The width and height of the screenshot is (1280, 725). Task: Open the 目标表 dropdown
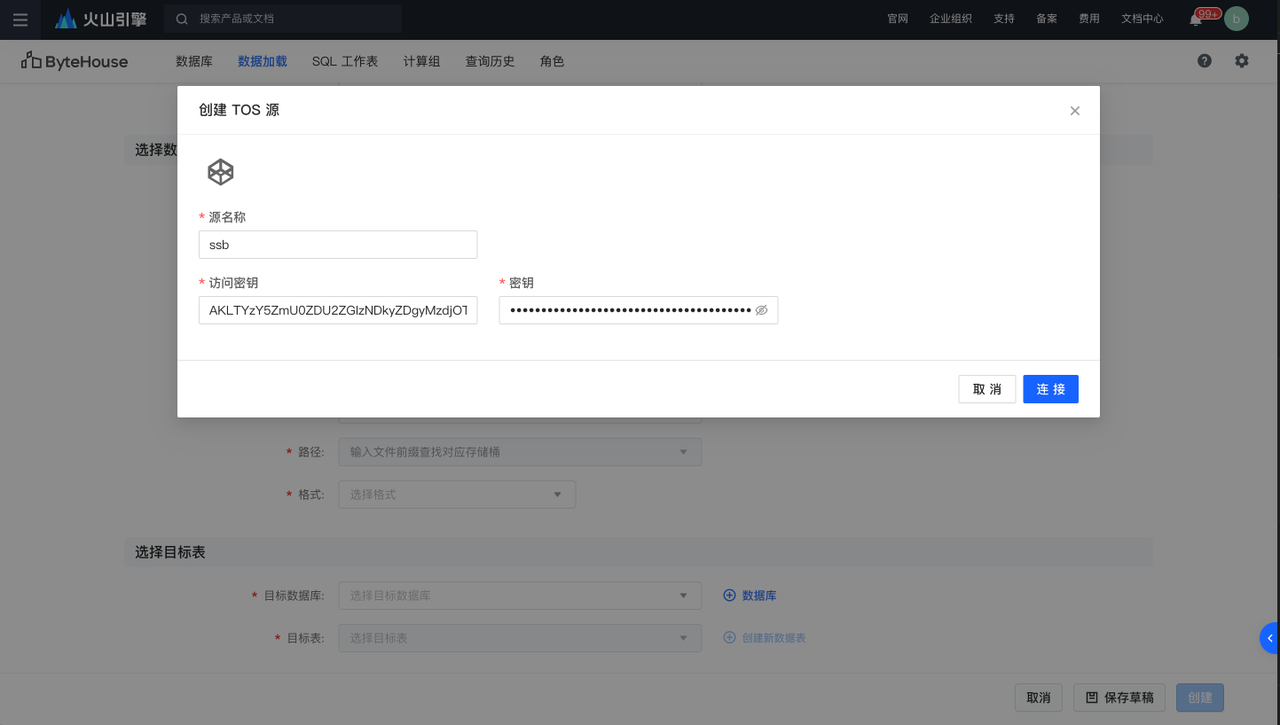520,637
